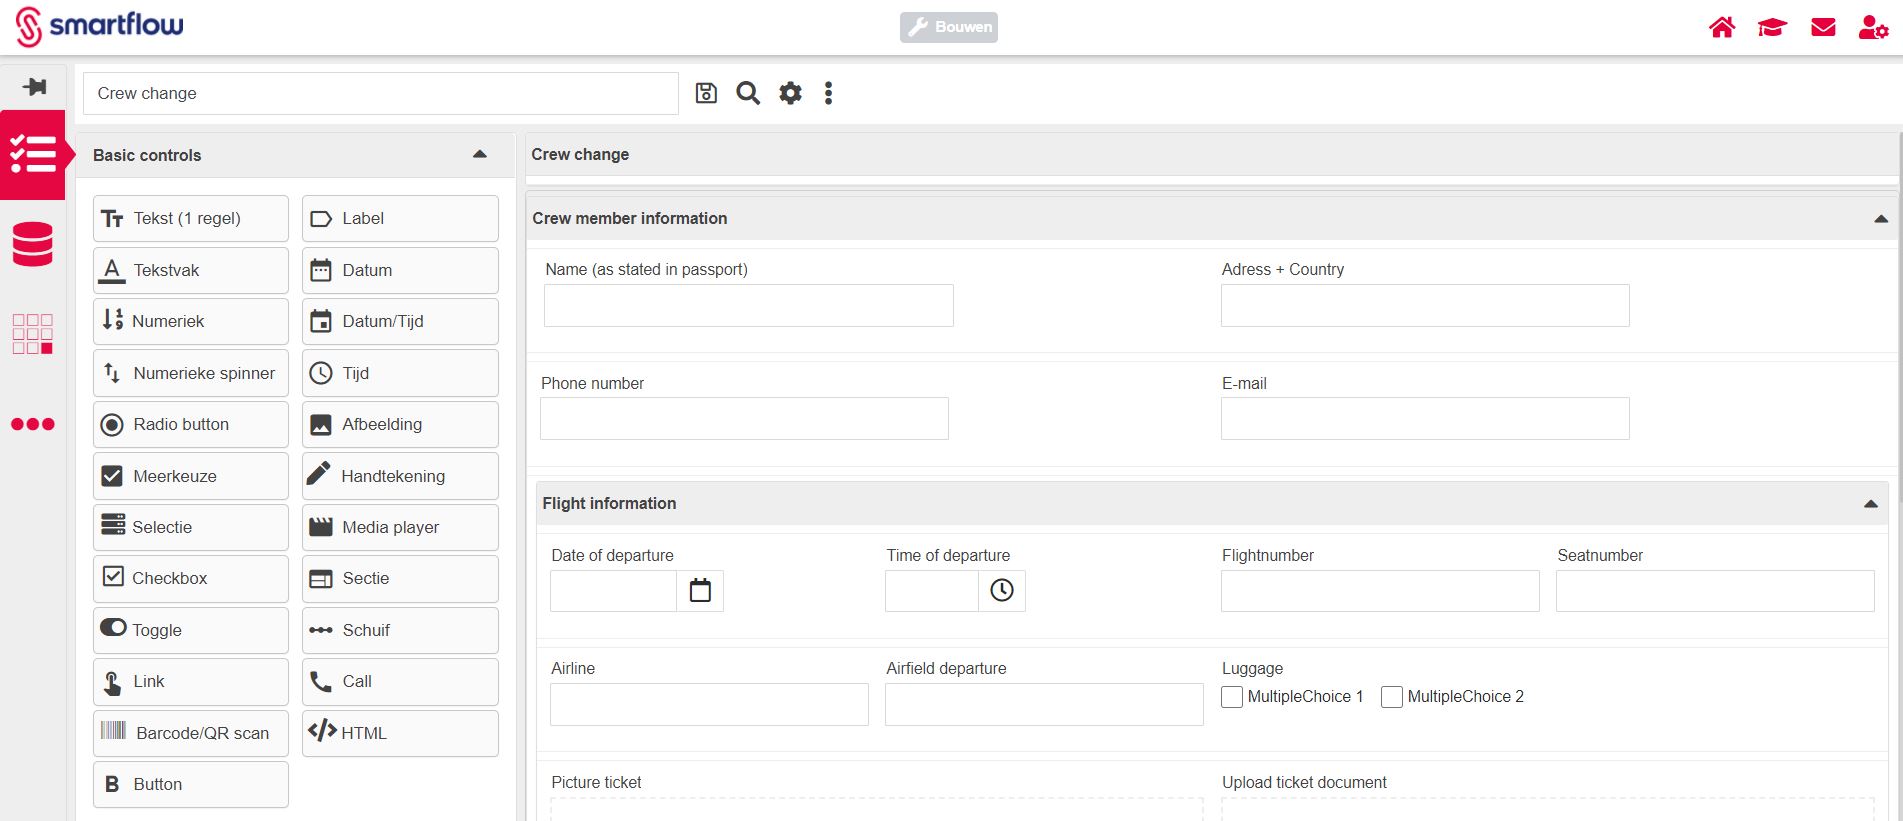Open the mail envelope icon
Screen dimensions: 1903x821
click(x=1823, y=27)
